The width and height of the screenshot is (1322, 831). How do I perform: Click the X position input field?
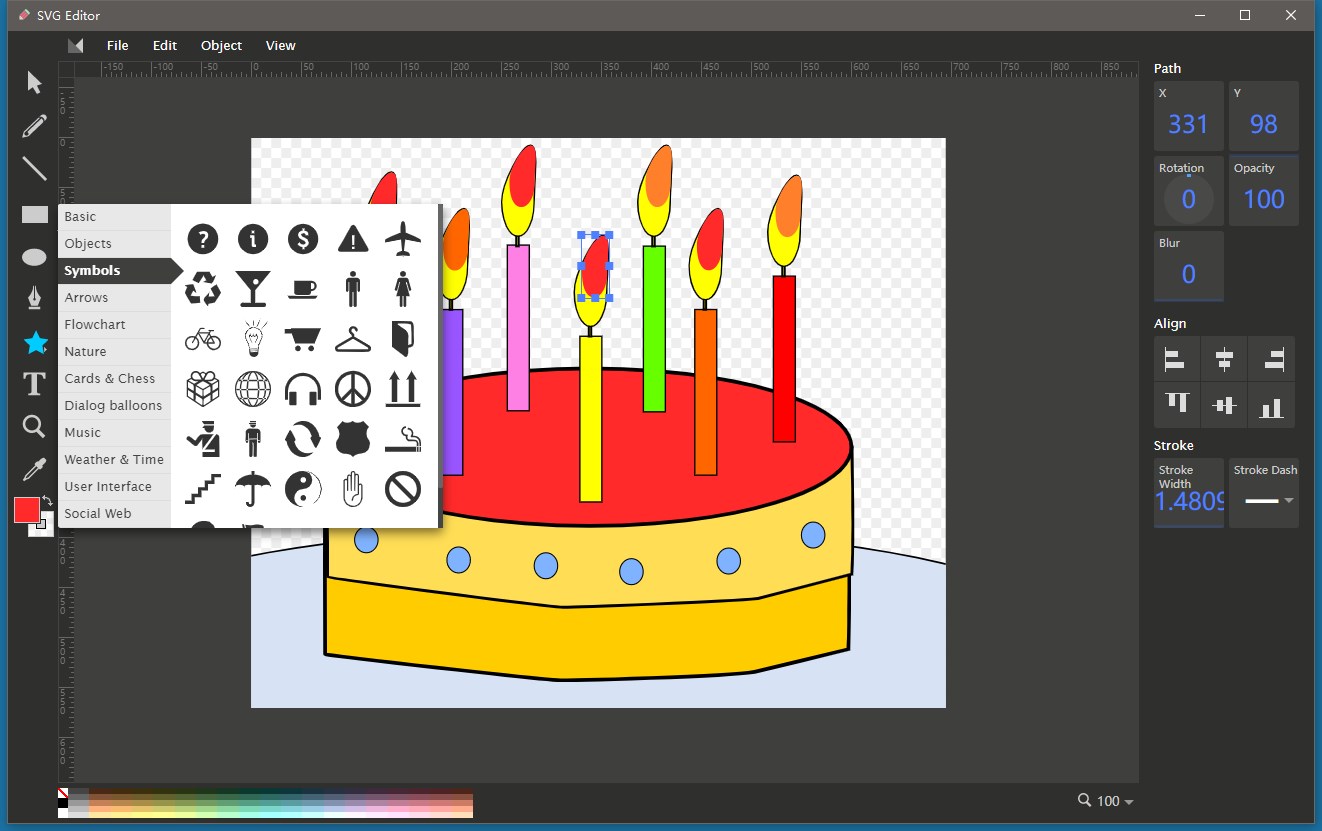(1188, 116)
